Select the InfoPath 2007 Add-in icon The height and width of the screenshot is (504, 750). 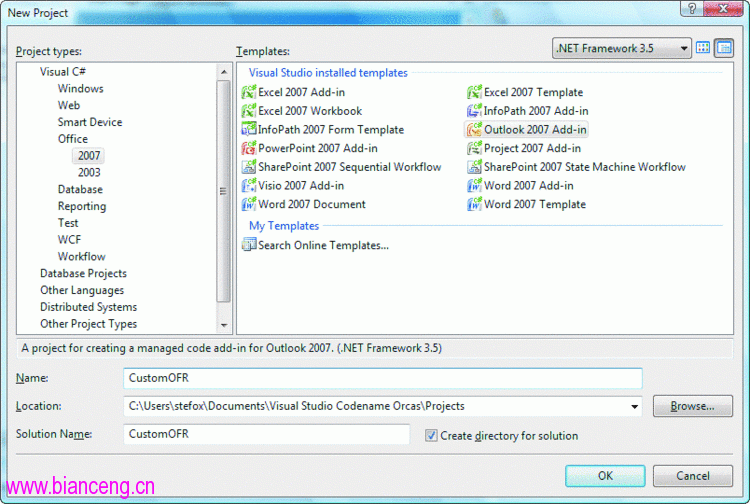tap(474, 110)
